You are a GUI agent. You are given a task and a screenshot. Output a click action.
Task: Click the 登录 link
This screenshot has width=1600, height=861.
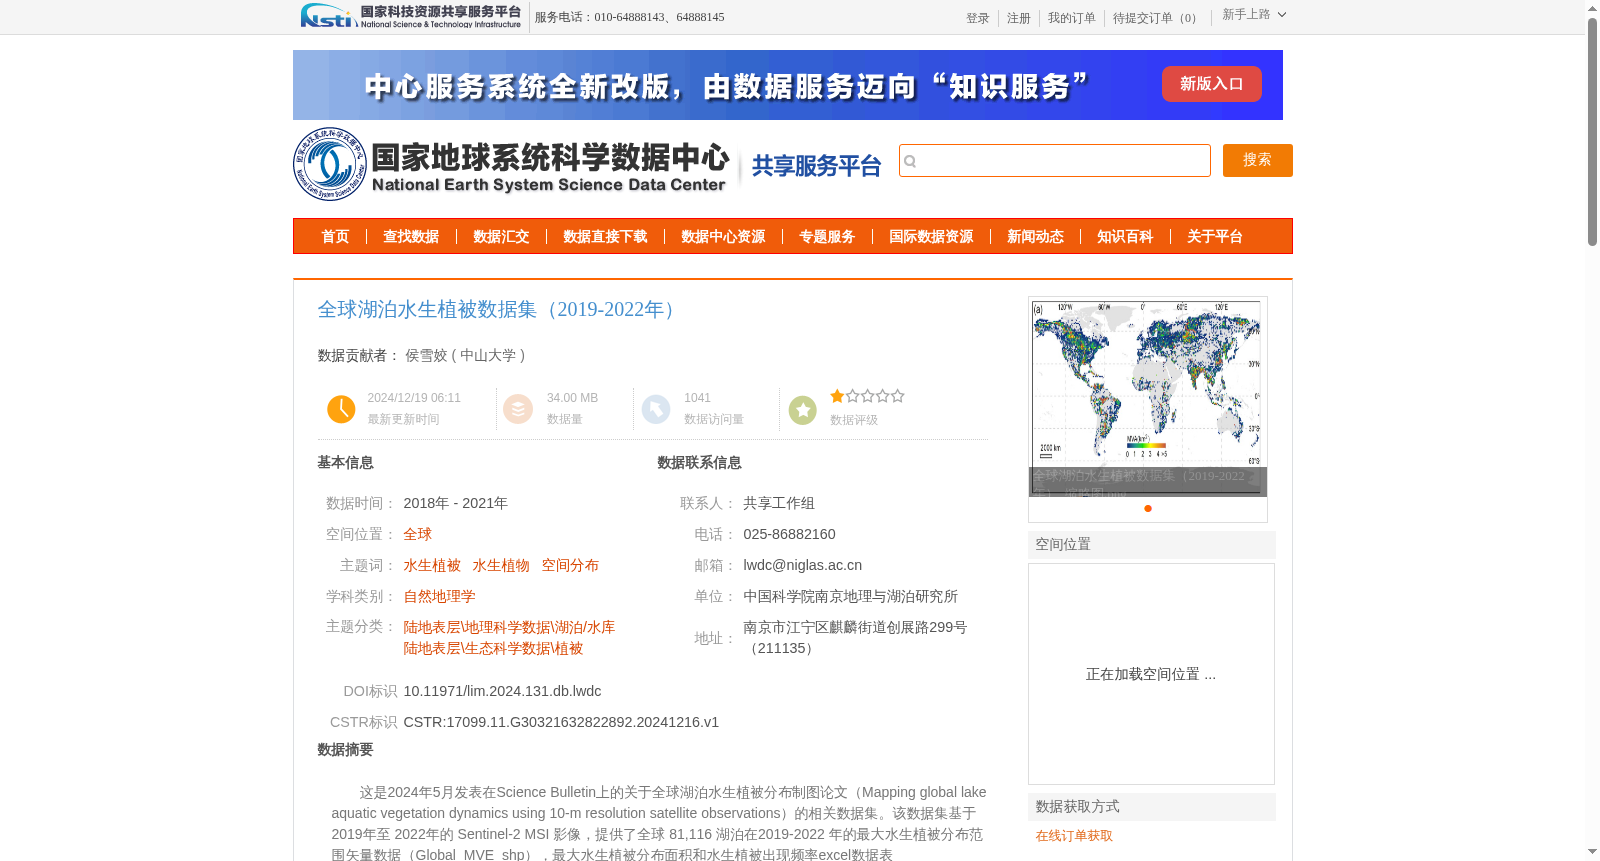(978, 18)
